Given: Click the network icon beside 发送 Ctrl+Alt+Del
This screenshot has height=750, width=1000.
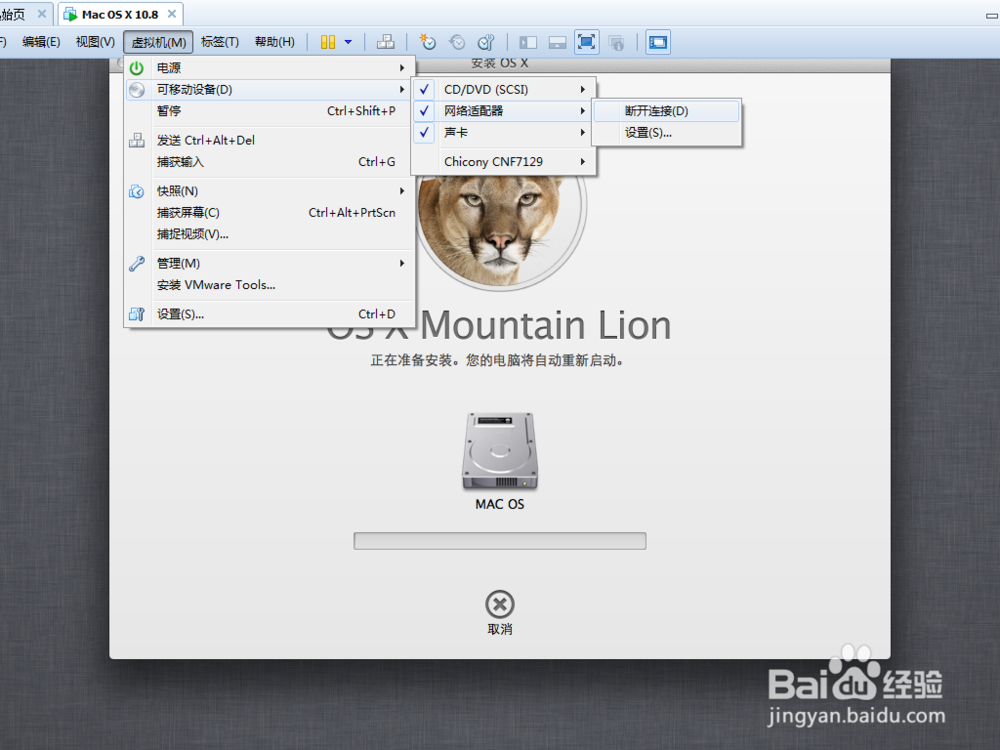Looking at the screenshot, I should pos(136,140).
